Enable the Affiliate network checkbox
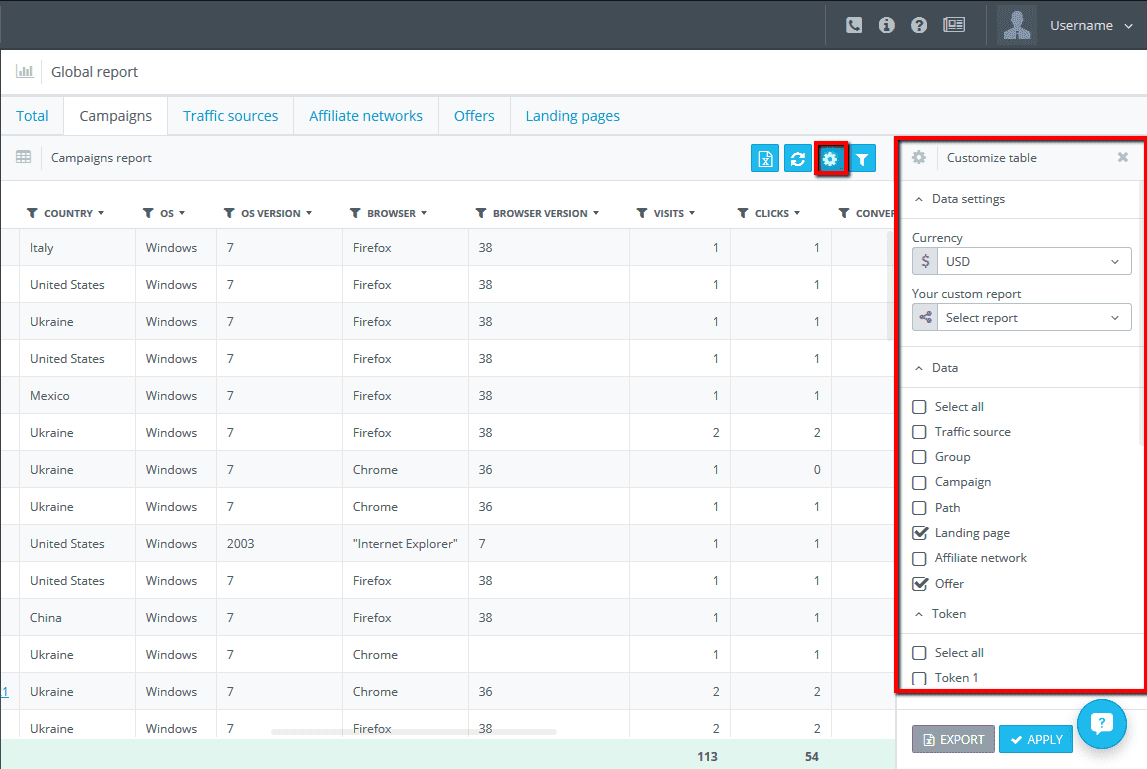The image size is (1147, 769). (920, 558)
